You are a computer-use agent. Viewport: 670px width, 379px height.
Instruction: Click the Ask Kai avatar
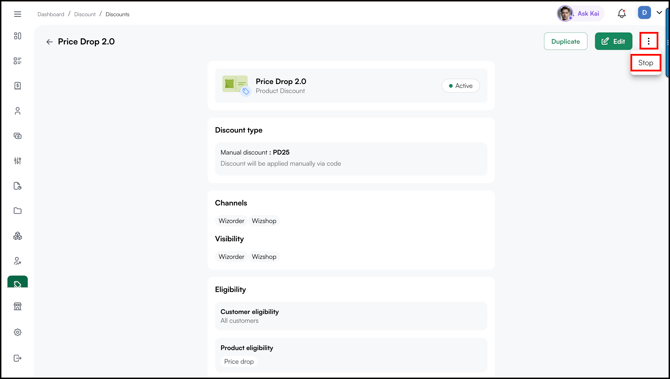coord(565,14)
